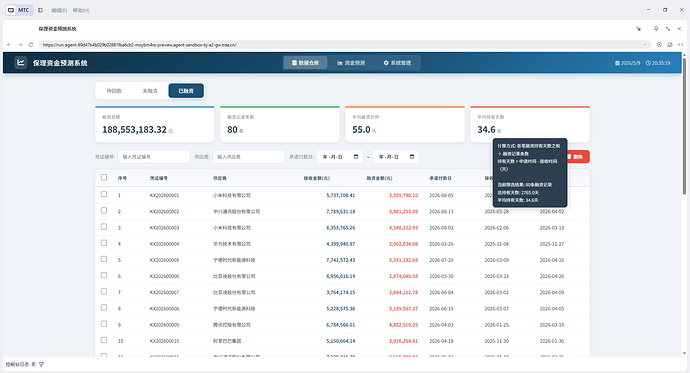The height and width of the screenshot is (373, 690).
Task: Open the 帮助 menu in title bar
Action: pos(81,10)
